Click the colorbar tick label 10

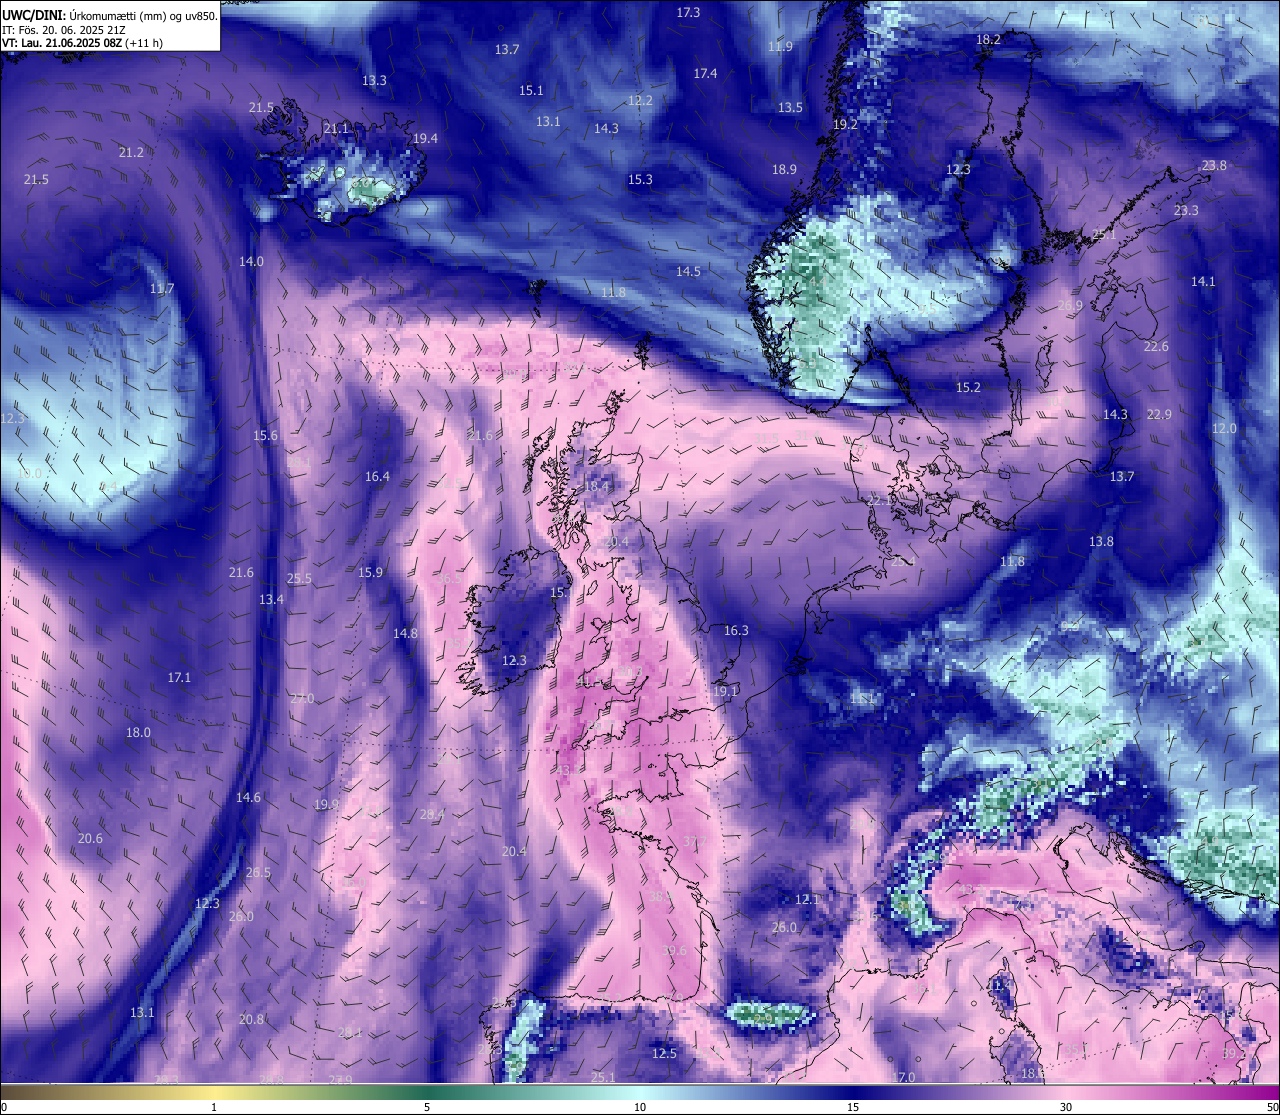coord(640,1107)
